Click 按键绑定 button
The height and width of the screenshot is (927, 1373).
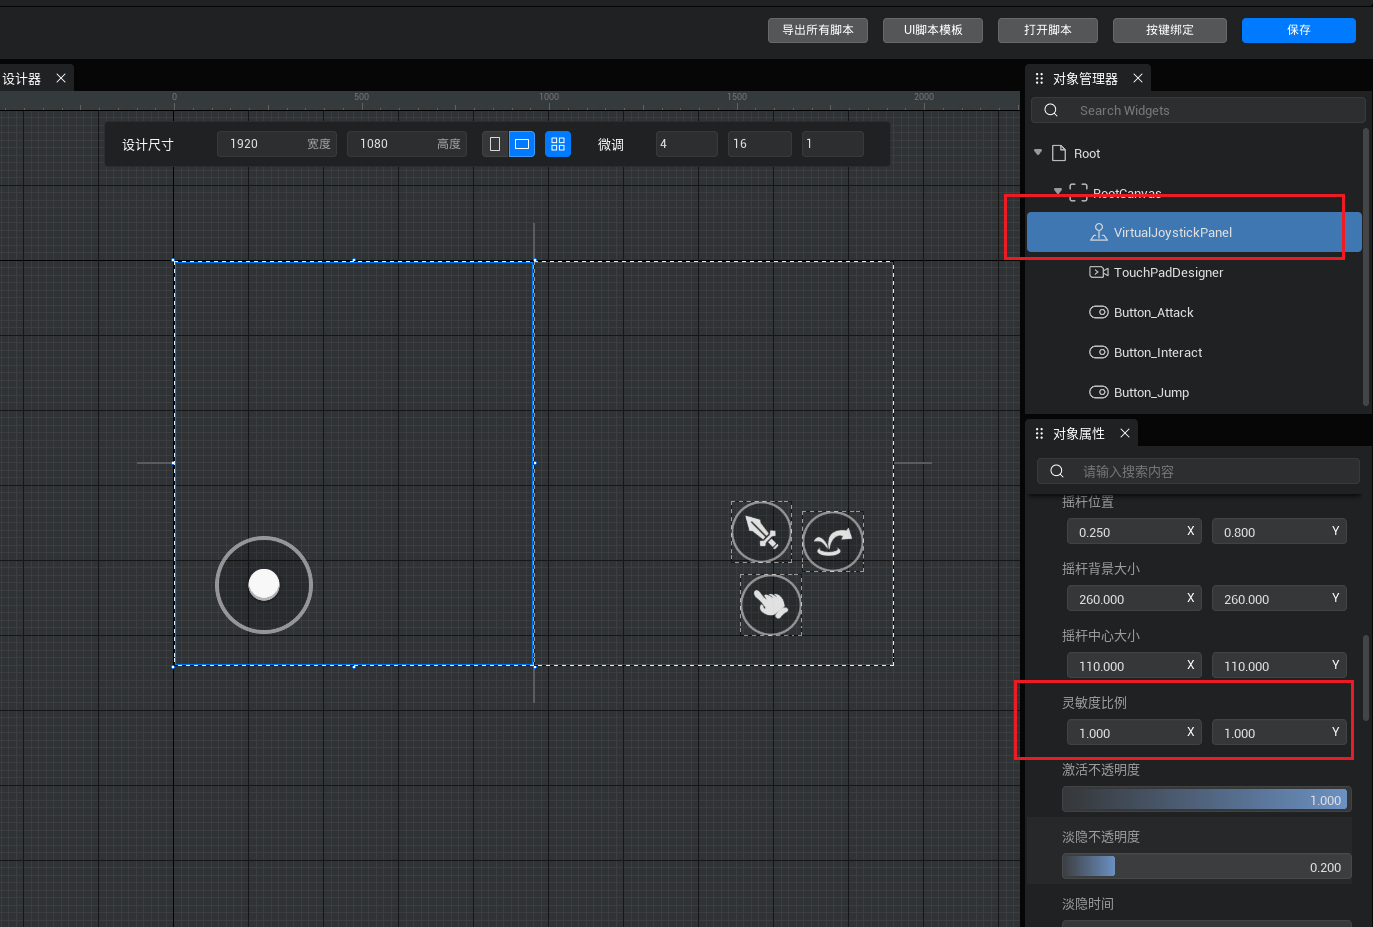pos(1170,30)
